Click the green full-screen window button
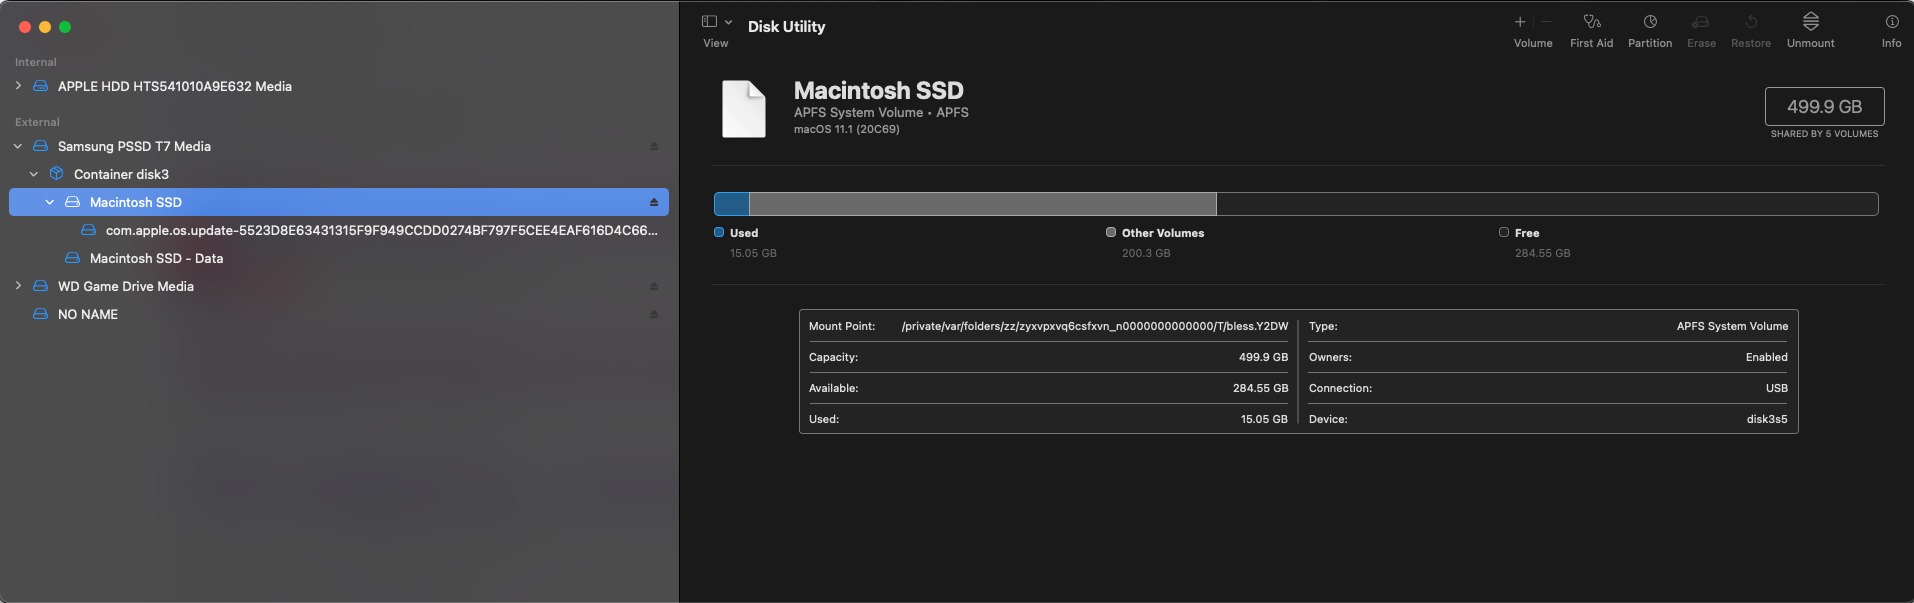 click(x=65, y=27)
